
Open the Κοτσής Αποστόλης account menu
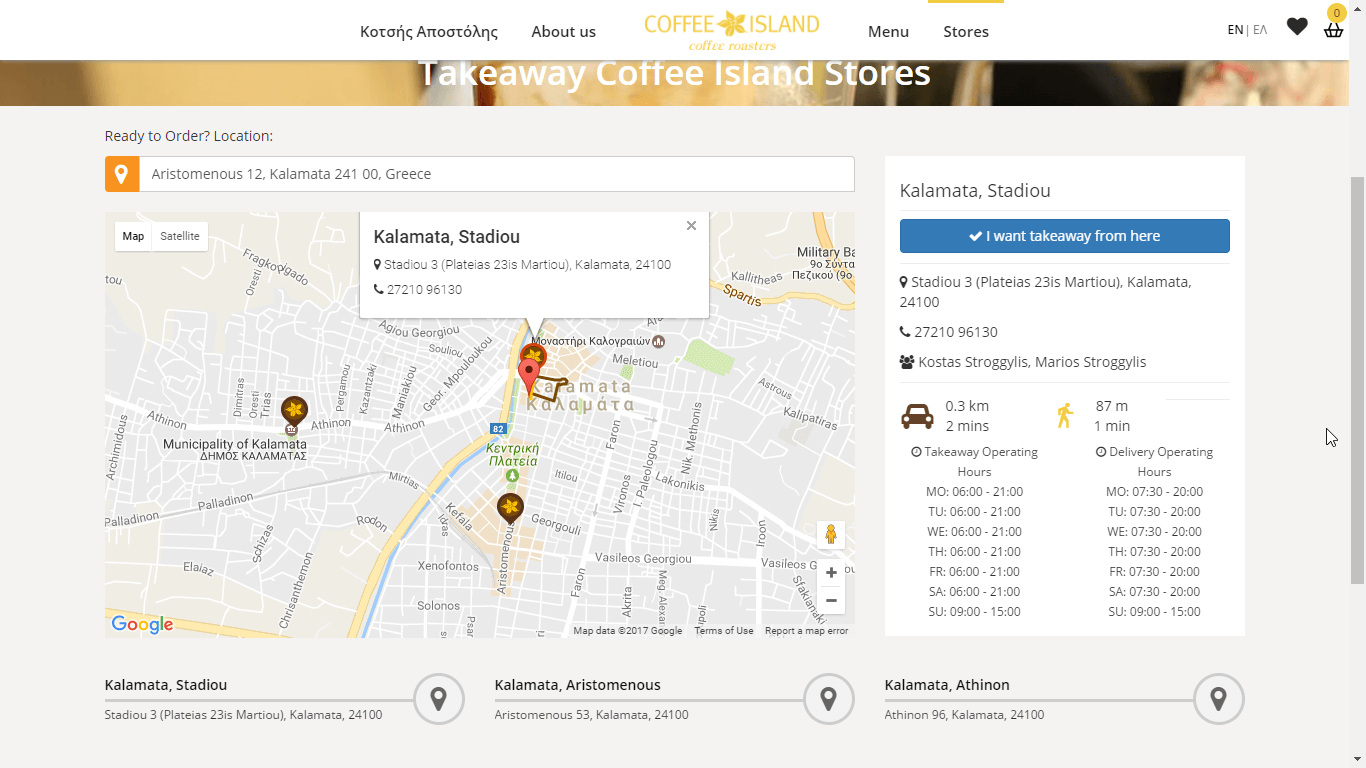(429, 31)
